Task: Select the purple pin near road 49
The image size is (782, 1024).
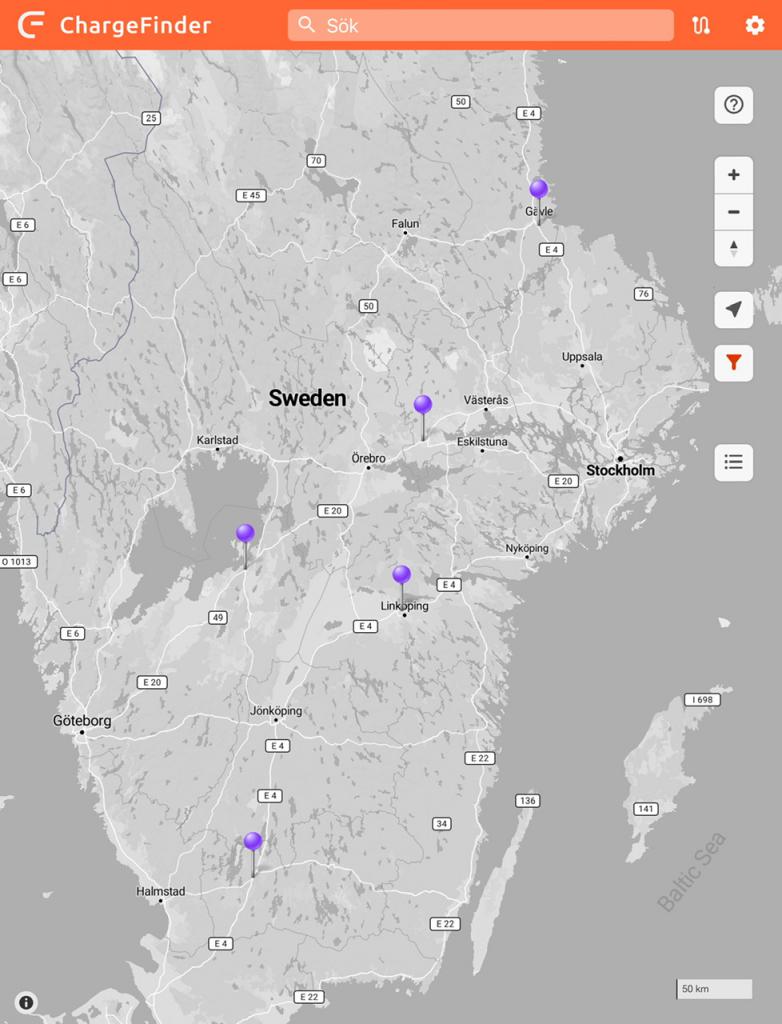Action: click(x=245, y=533)
